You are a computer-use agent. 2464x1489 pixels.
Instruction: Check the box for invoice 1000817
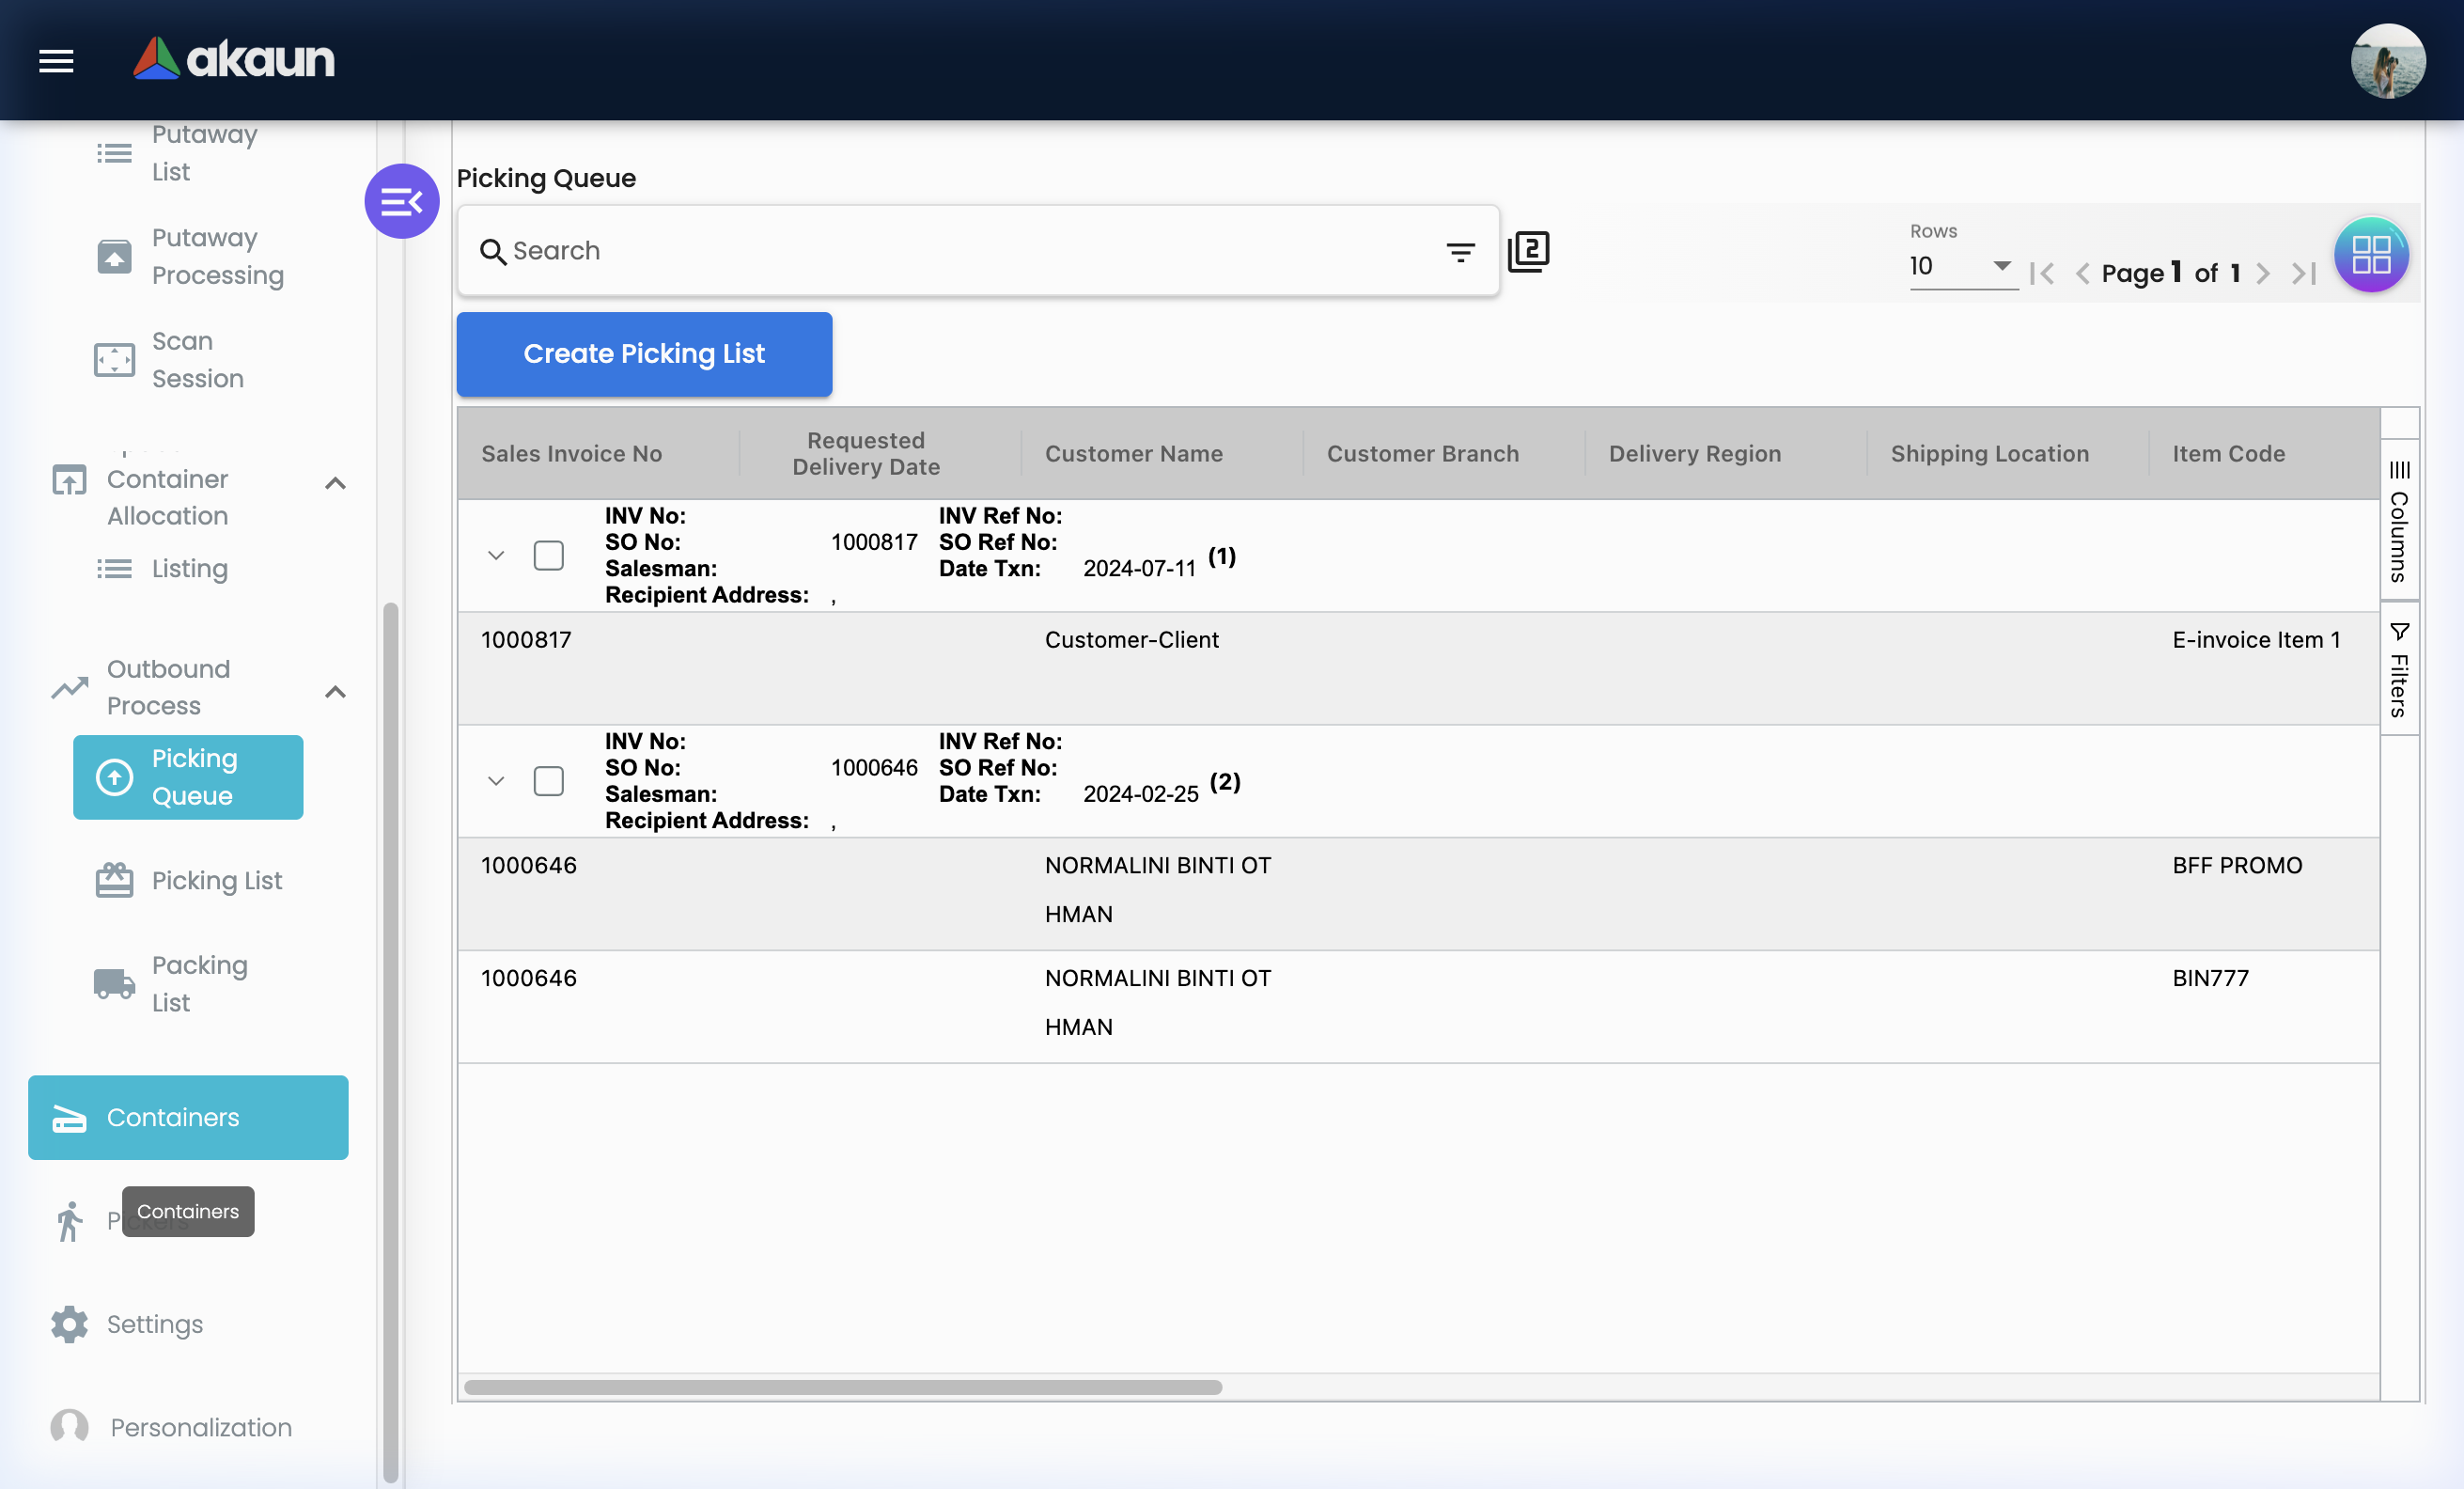[x=548, y=556]
